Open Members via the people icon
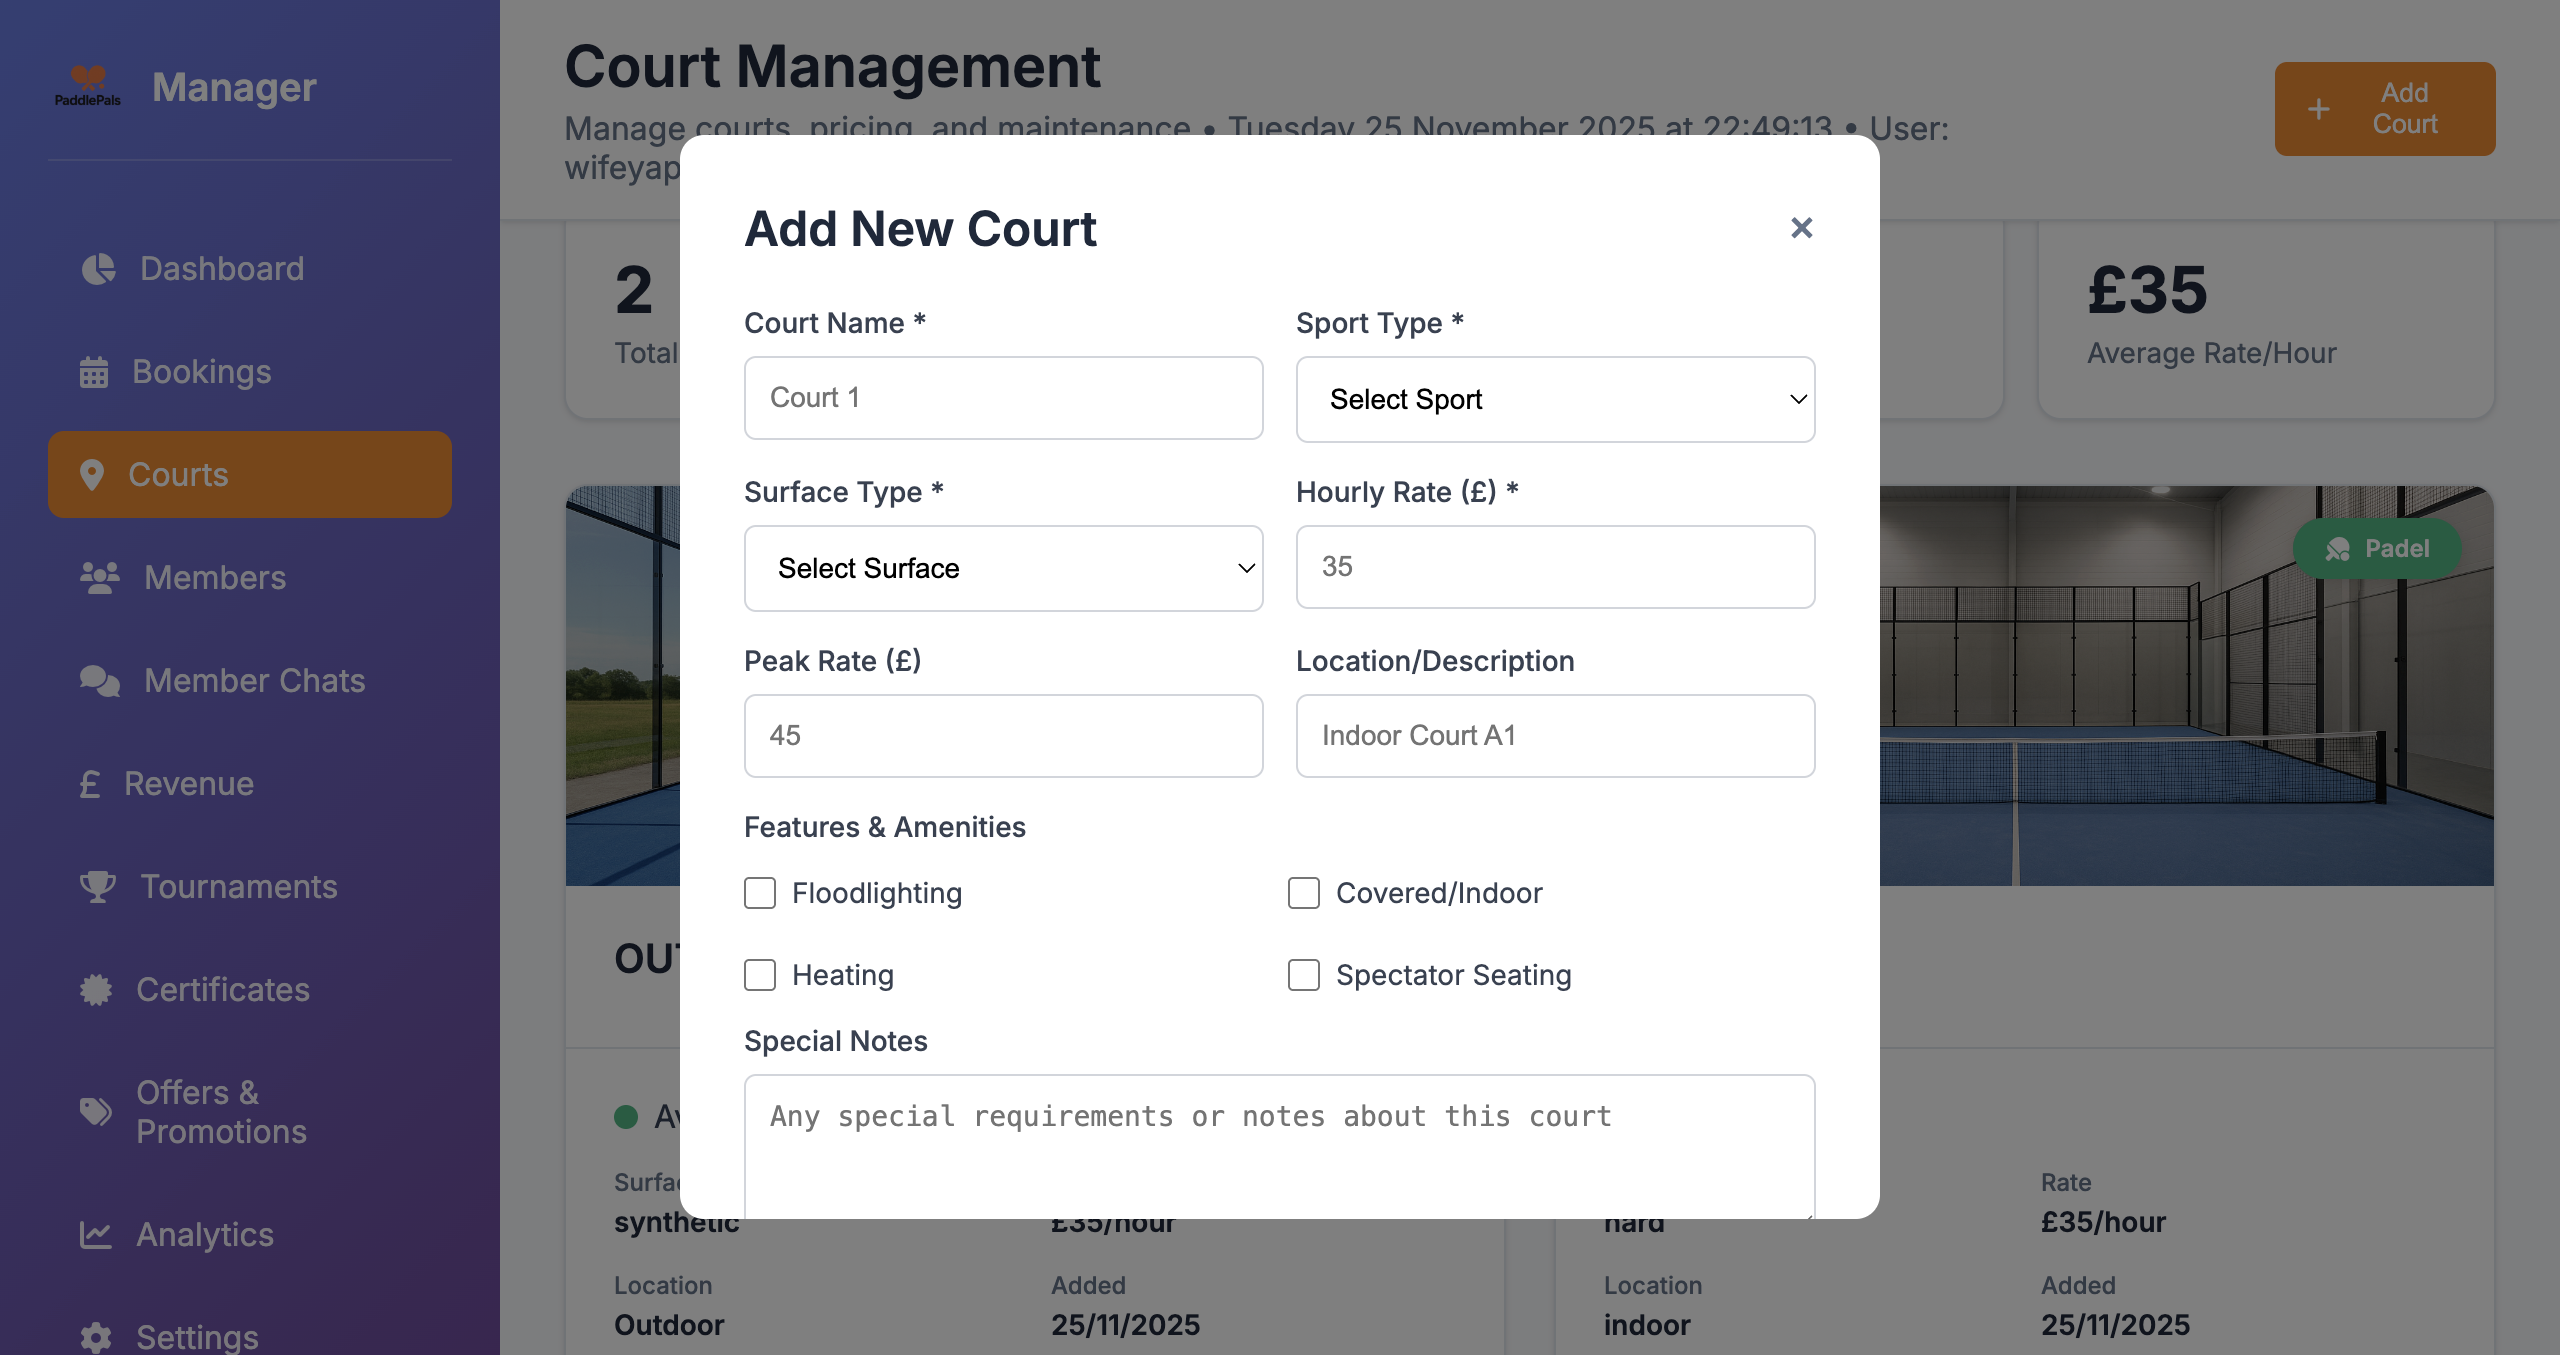The image size is (2560, 1355). (x=101, y=577)
